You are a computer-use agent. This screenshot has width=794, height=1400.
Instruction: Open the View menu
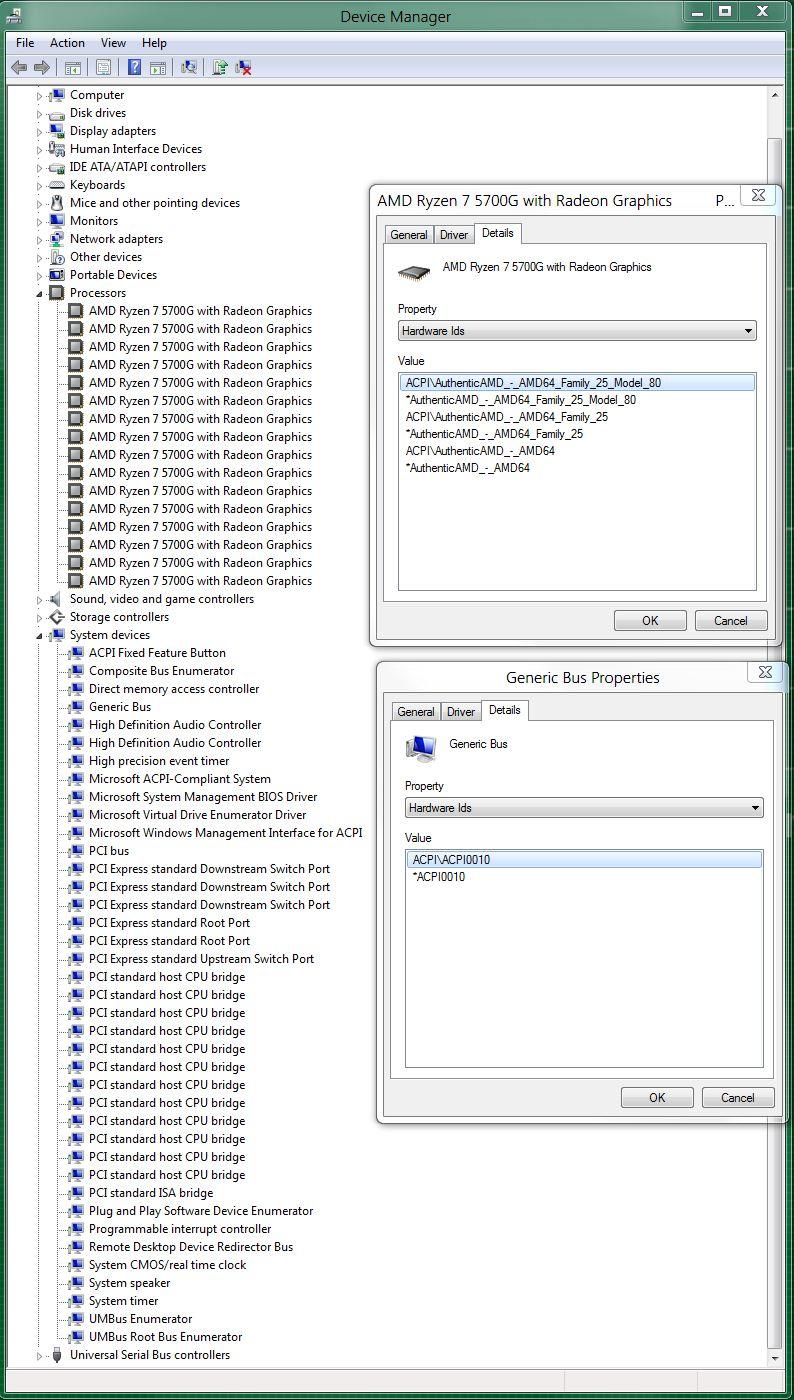pos(113,43)
